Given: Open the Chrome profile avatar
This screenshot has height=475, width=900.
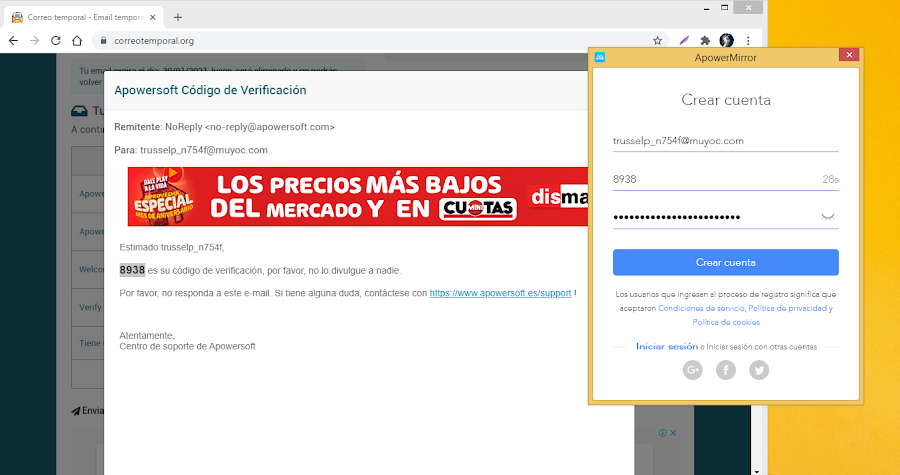Looking at the screenshot, I should click(727, 40).
